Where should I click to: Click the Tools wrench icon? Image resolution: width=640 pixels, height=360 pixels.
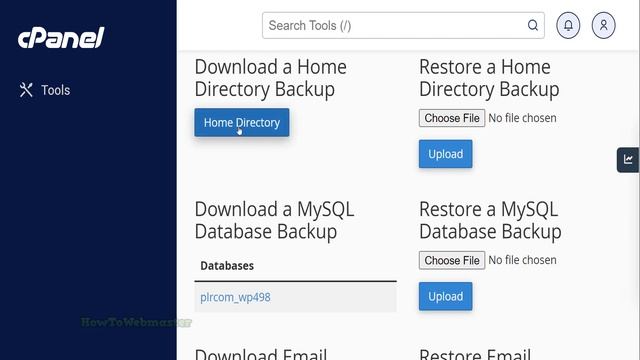[x=26, y=90]
